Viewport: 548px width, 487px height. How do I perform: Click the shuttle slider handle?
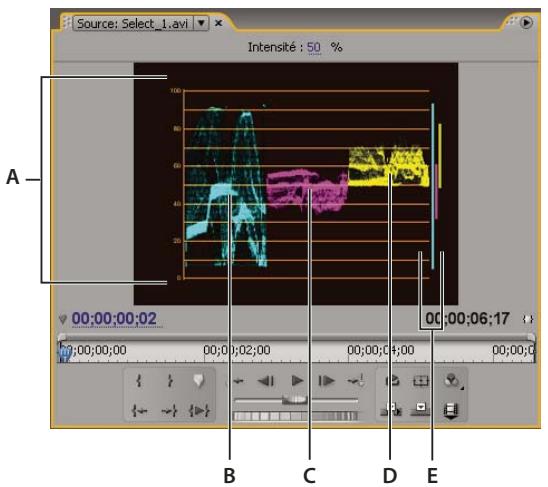(x=294, y=399)
